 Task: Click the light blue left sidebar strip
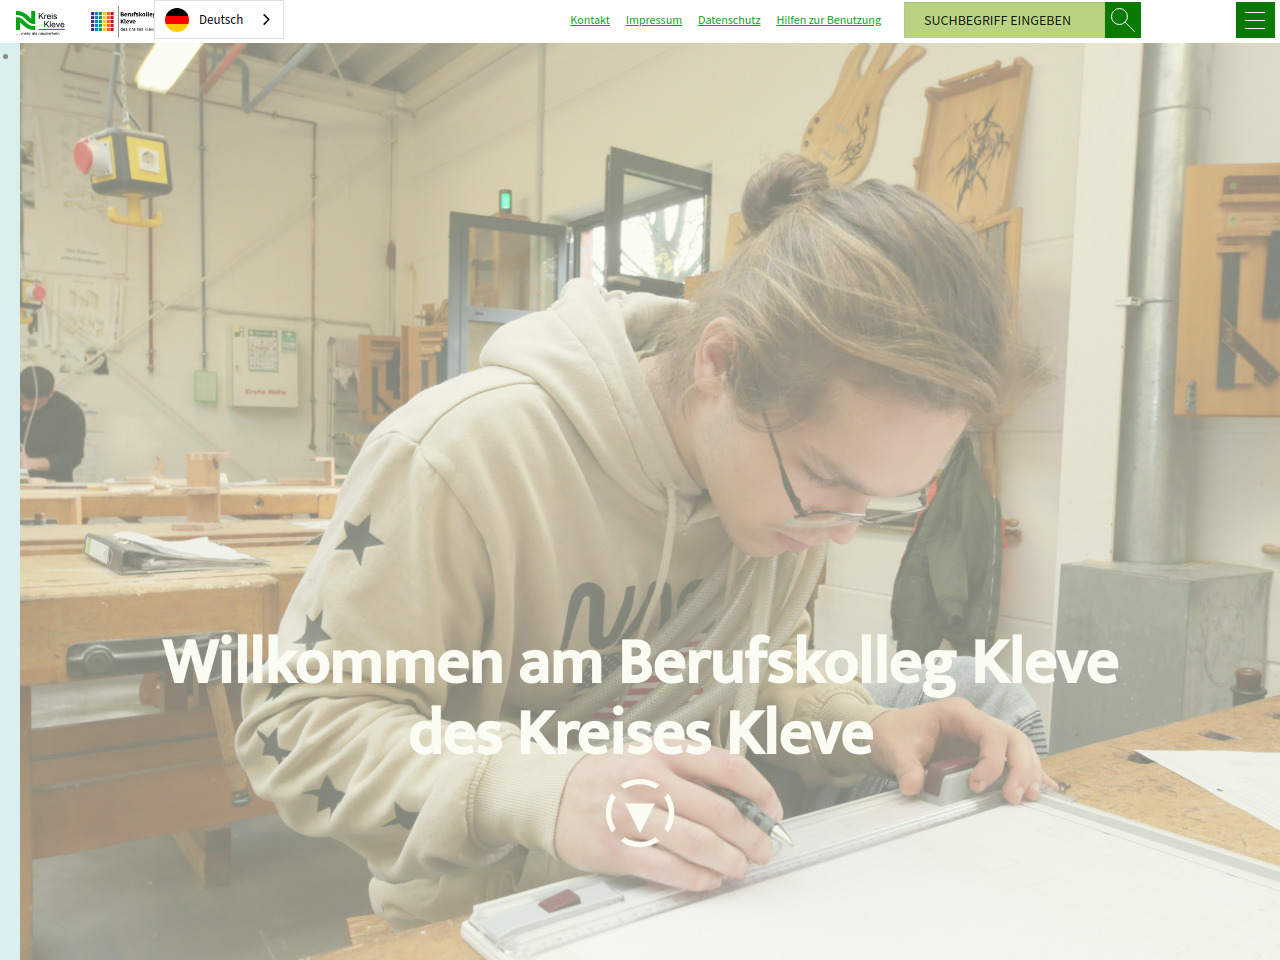pyautogui.click(x=9, y=500)
